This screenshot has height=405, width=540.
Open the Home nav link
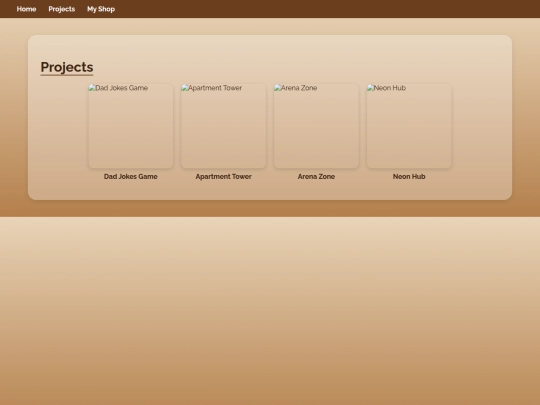pos(26,9)
